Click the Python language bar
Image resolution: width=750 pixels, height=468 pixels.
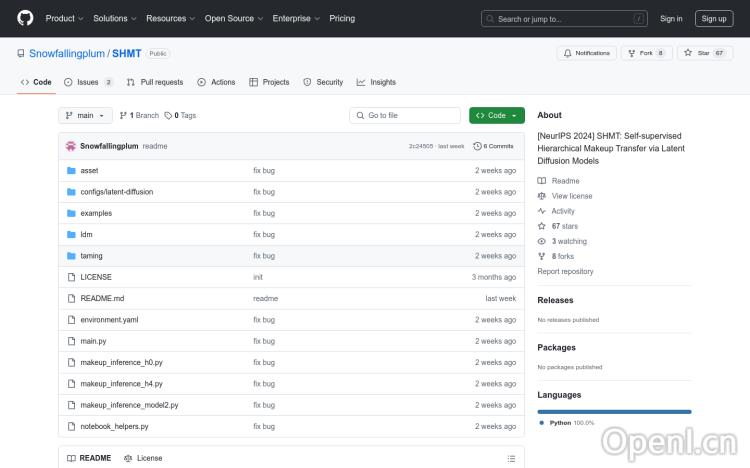(x=614, y=411)
